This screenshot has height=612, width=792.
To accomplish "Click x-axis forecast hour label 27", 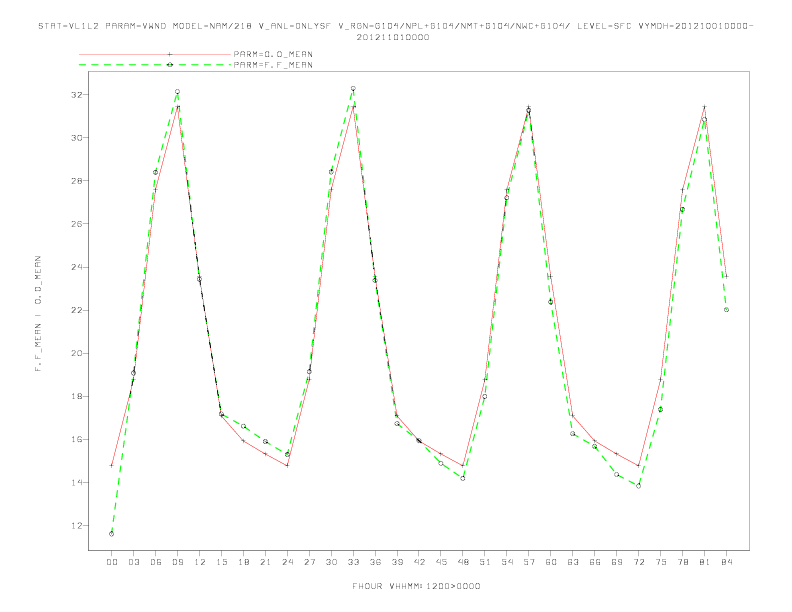I will (x=309, y=562).
